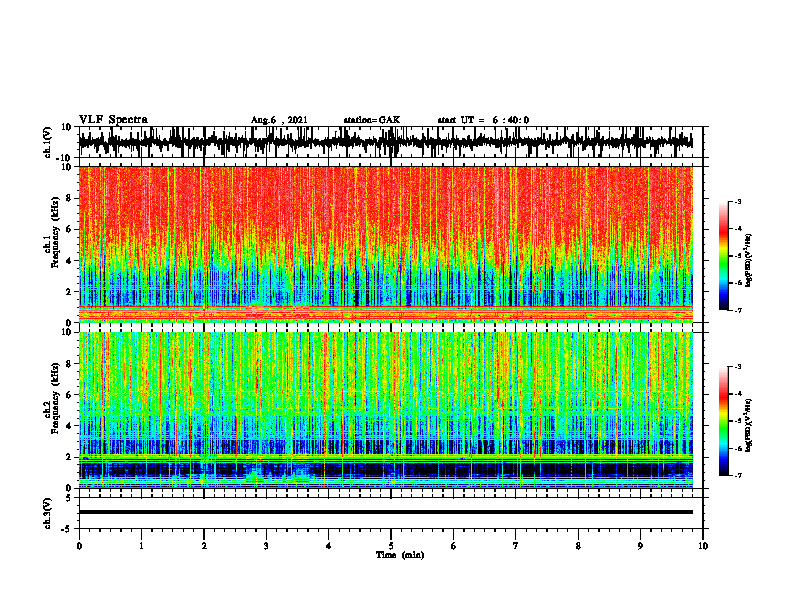This screenshot has height=612, width=792.
Task: Click the "-3" label on the upper color scale
Action: [x=738, y=202]
